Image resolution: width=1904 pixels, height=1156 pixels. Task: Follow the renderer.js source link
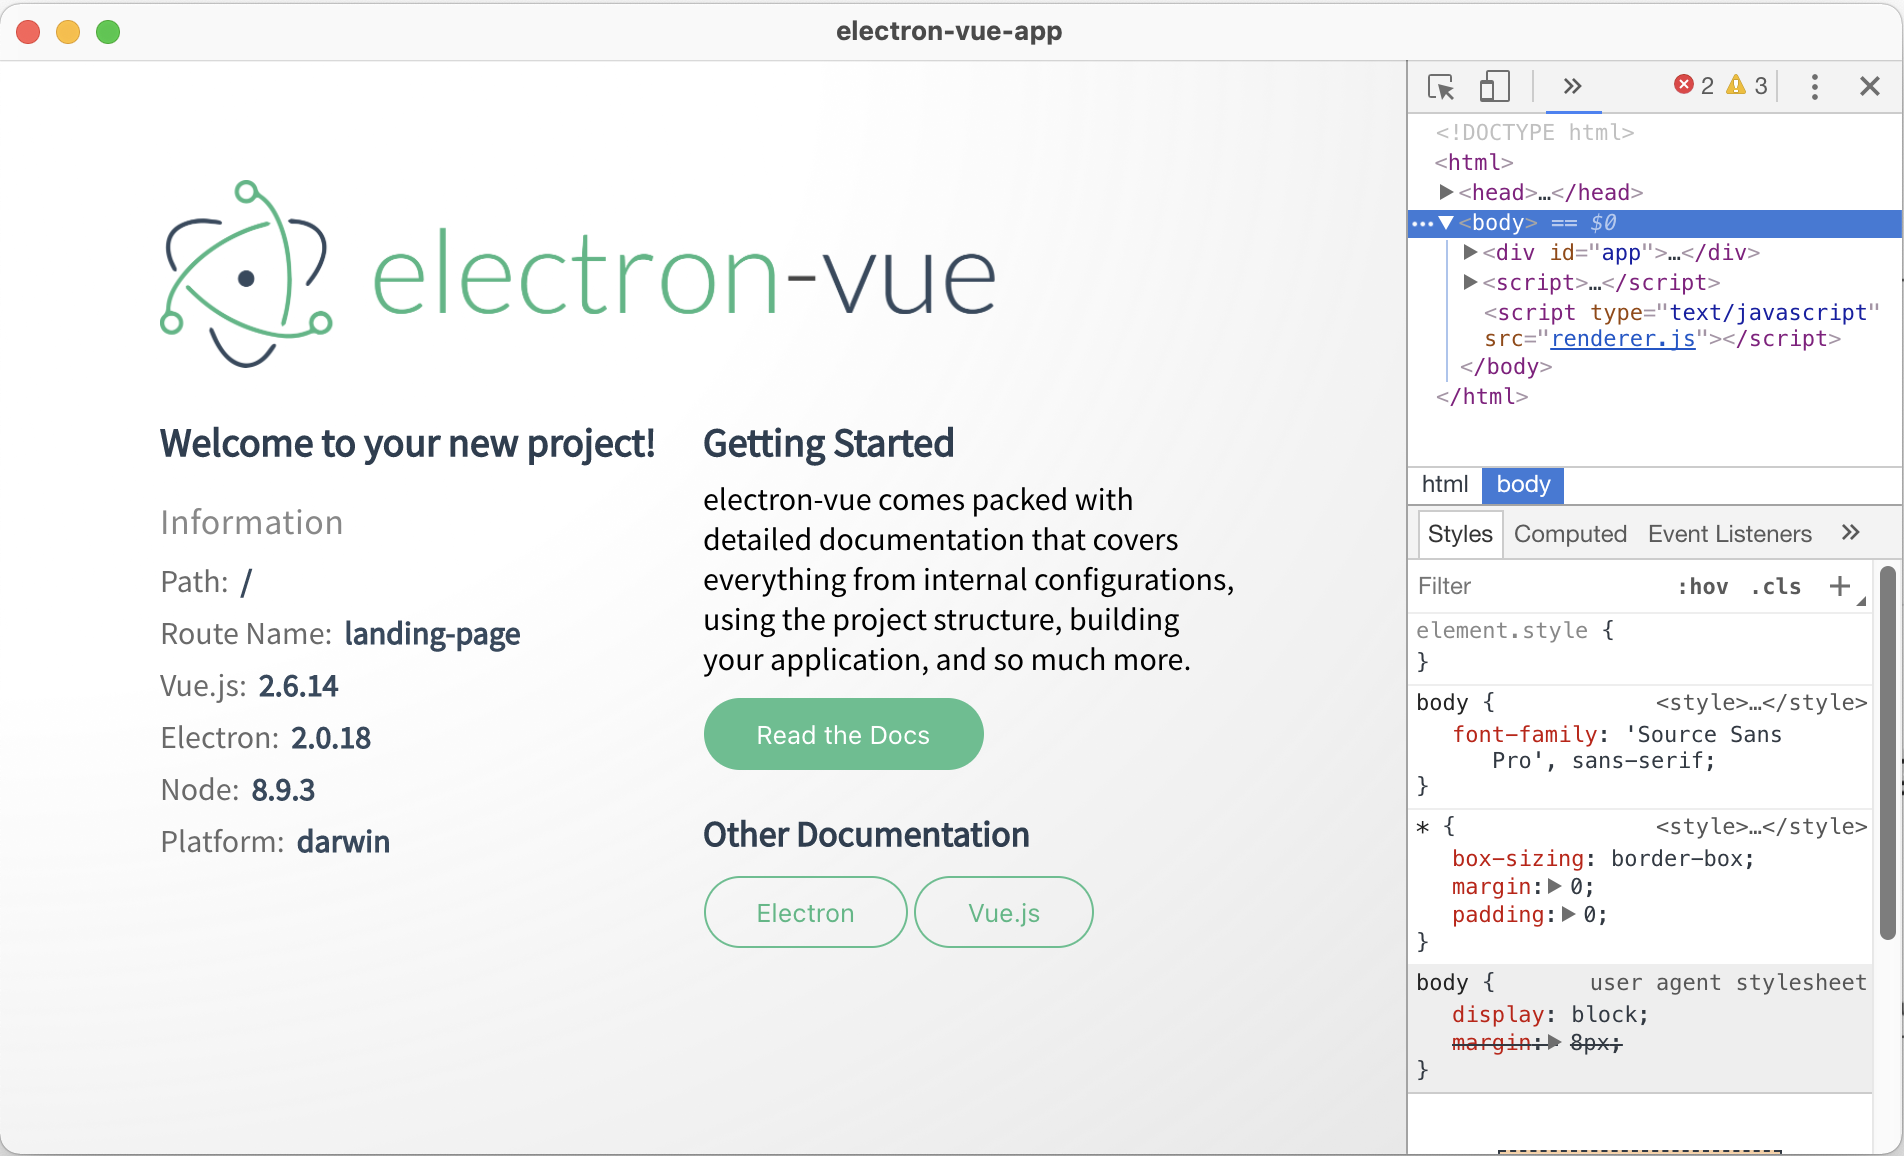coord(1623,339)
